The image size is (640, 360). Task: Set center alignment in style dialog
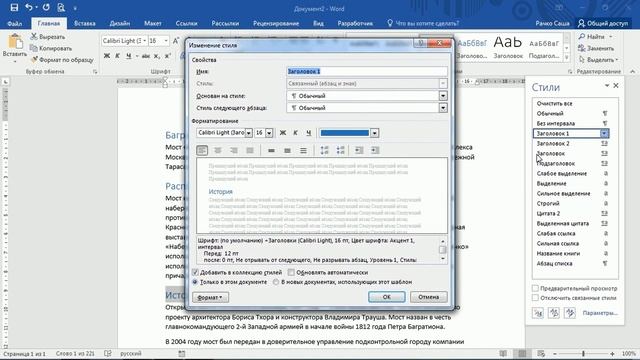click(218, 151)
